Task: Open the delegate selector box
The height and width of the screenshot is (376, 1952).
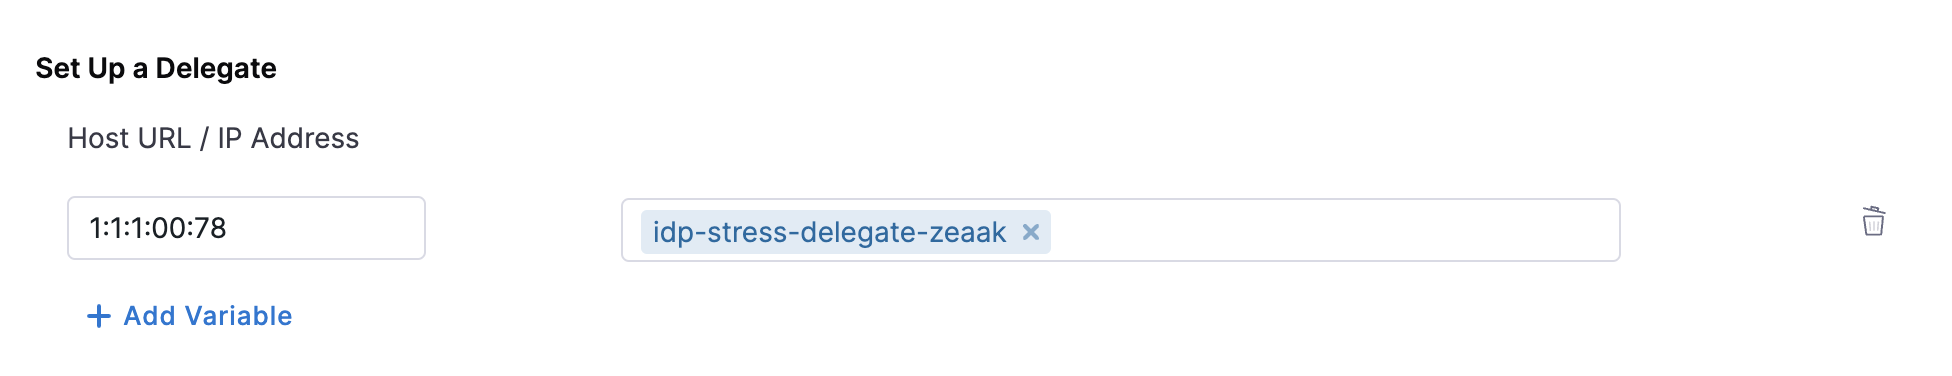Action: pos(1120,230)
